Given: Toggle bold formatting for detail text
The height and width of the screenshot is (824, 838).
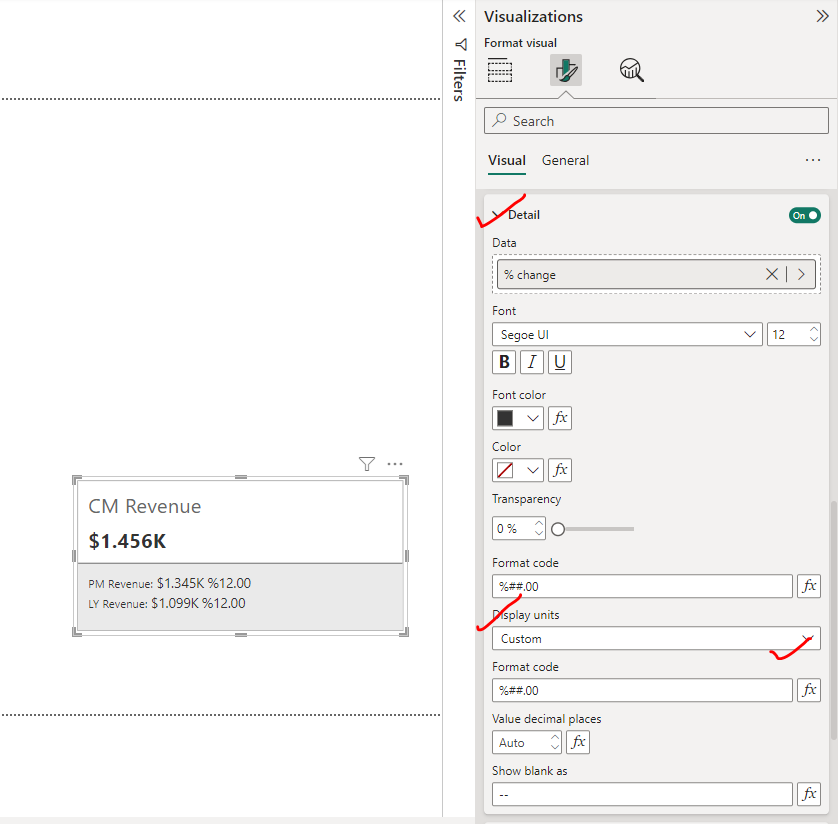Looking at the screenshot, I should pos(504,362).
